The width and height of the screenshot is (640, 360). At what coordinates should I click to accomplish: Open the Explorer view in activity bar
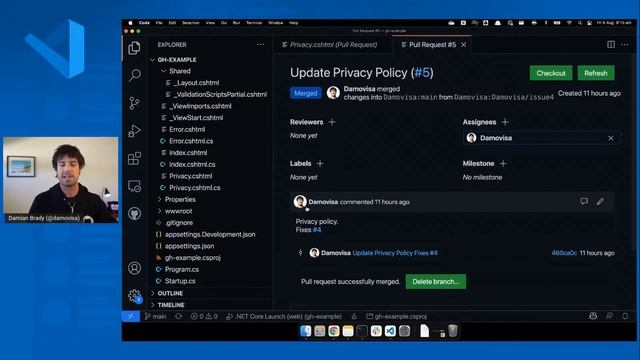tap(134, 48)
